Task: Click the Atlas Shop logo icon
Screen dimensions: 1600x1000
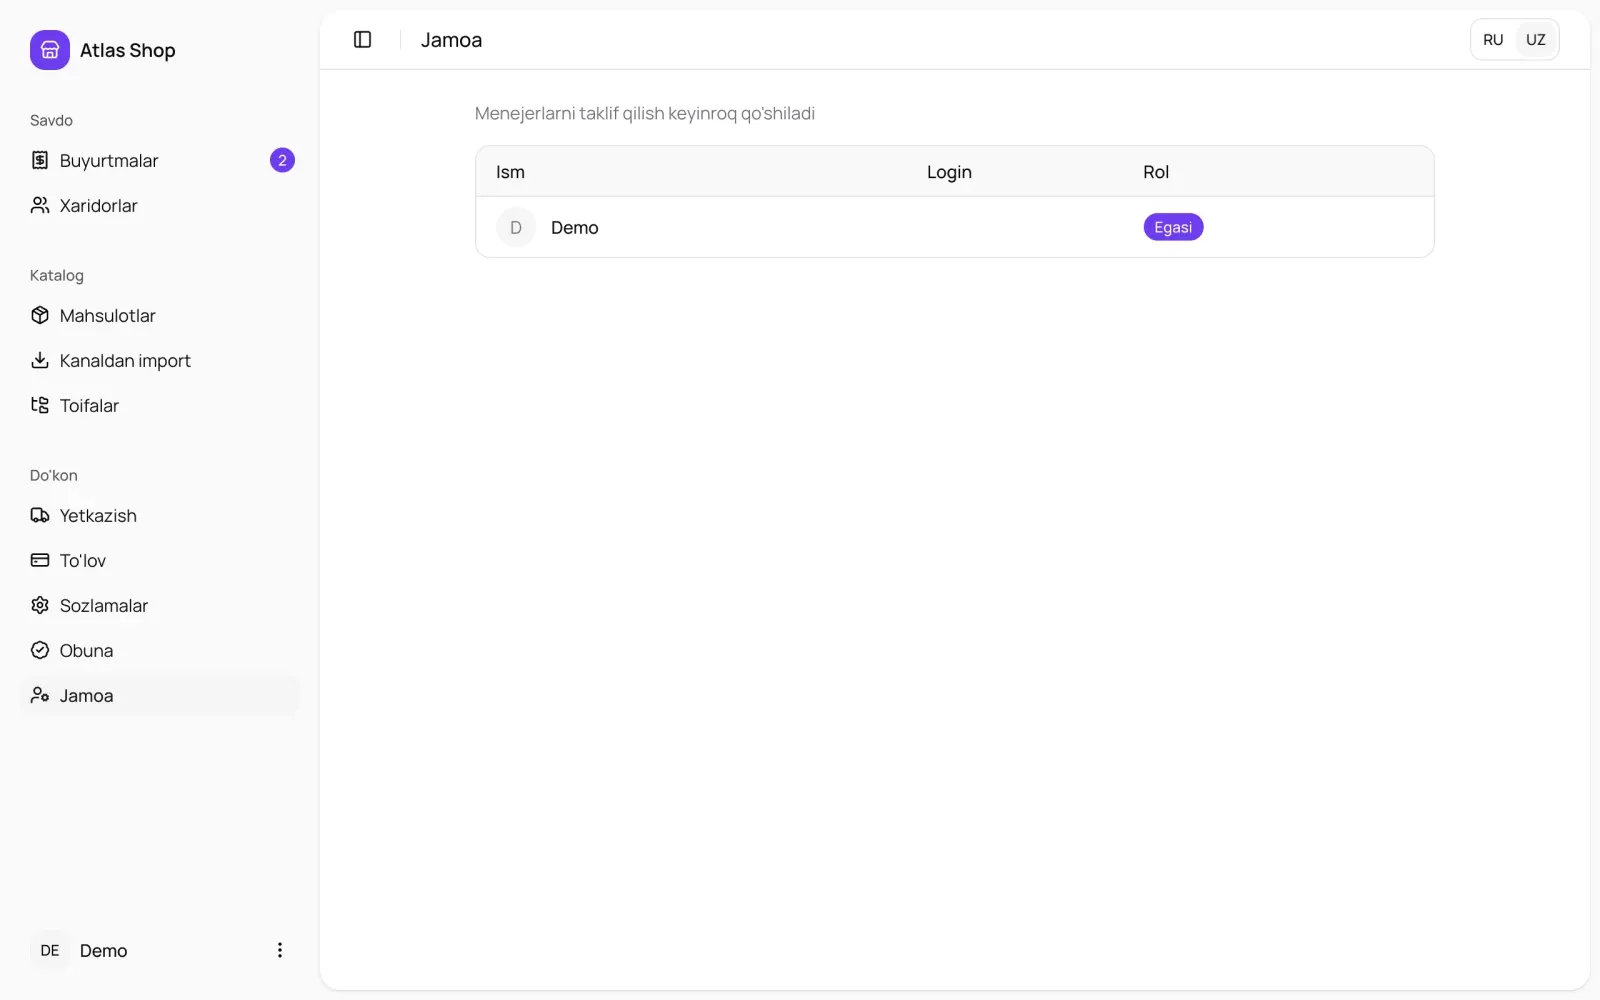Action: [50, 50]
